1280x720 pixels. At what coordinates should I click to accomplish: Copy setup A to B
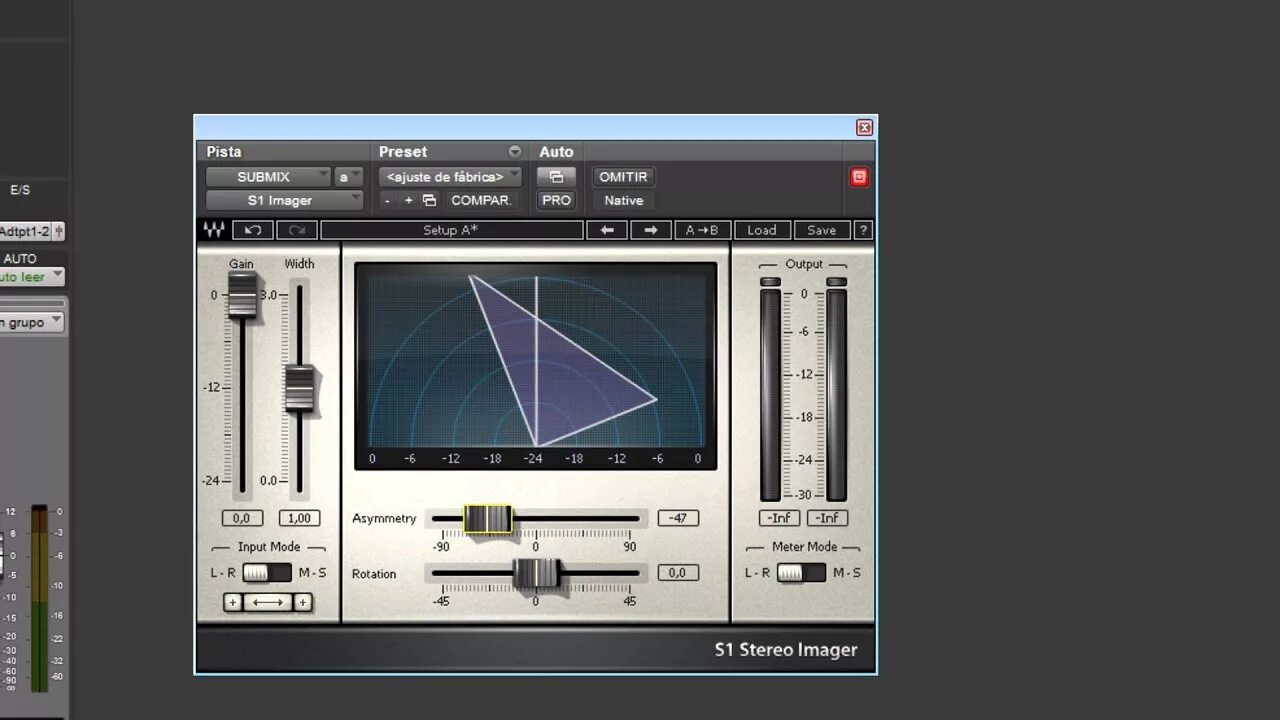(703, 230)
